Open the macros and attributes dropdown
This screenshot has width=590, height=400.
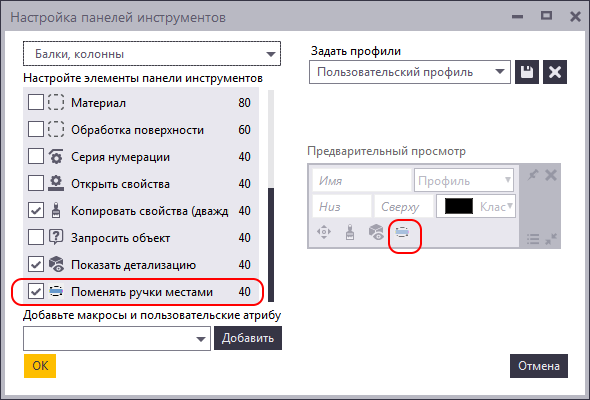[117, 339]
